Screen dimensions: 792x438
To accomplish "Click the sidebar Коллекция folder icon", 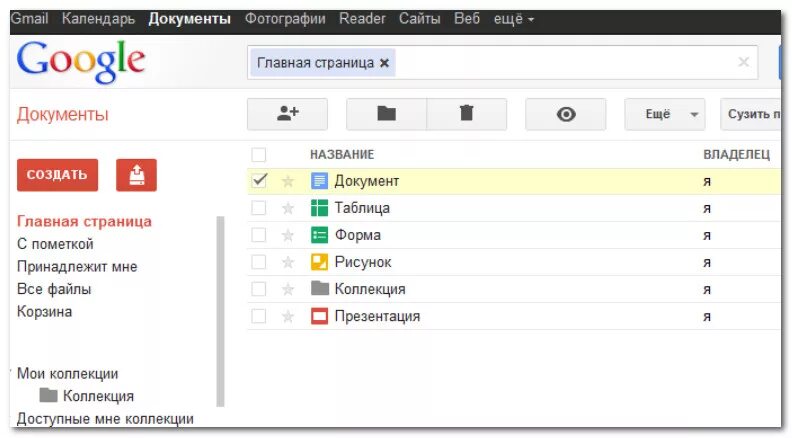I will click(48, 395).
